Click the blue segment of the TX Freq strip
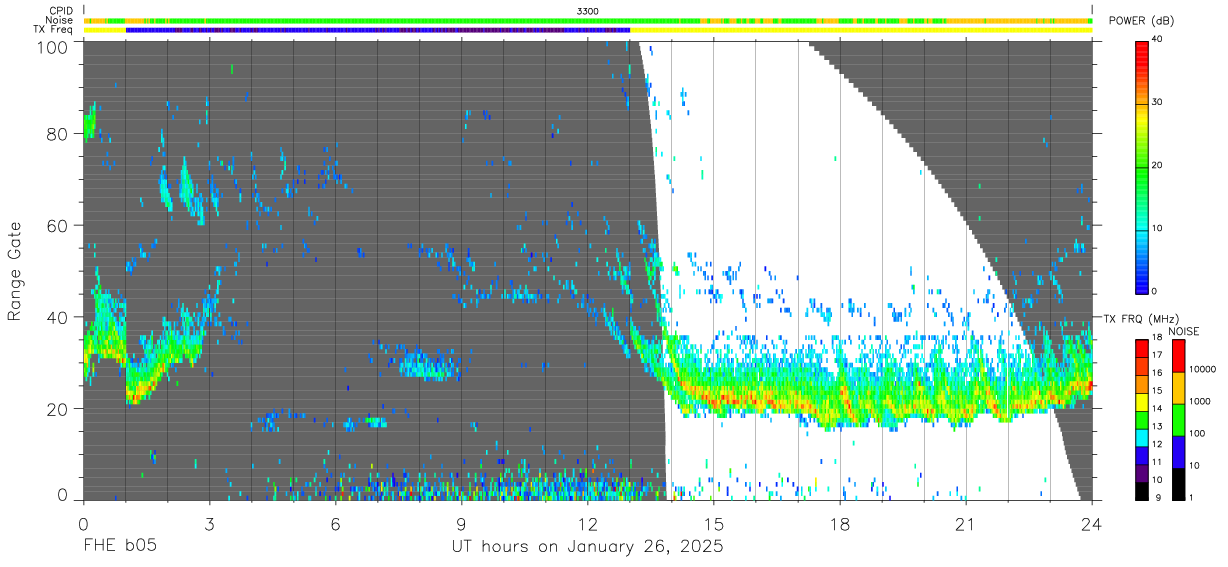The height and width of the screenshot is (567, 1228). coord(378,30)
